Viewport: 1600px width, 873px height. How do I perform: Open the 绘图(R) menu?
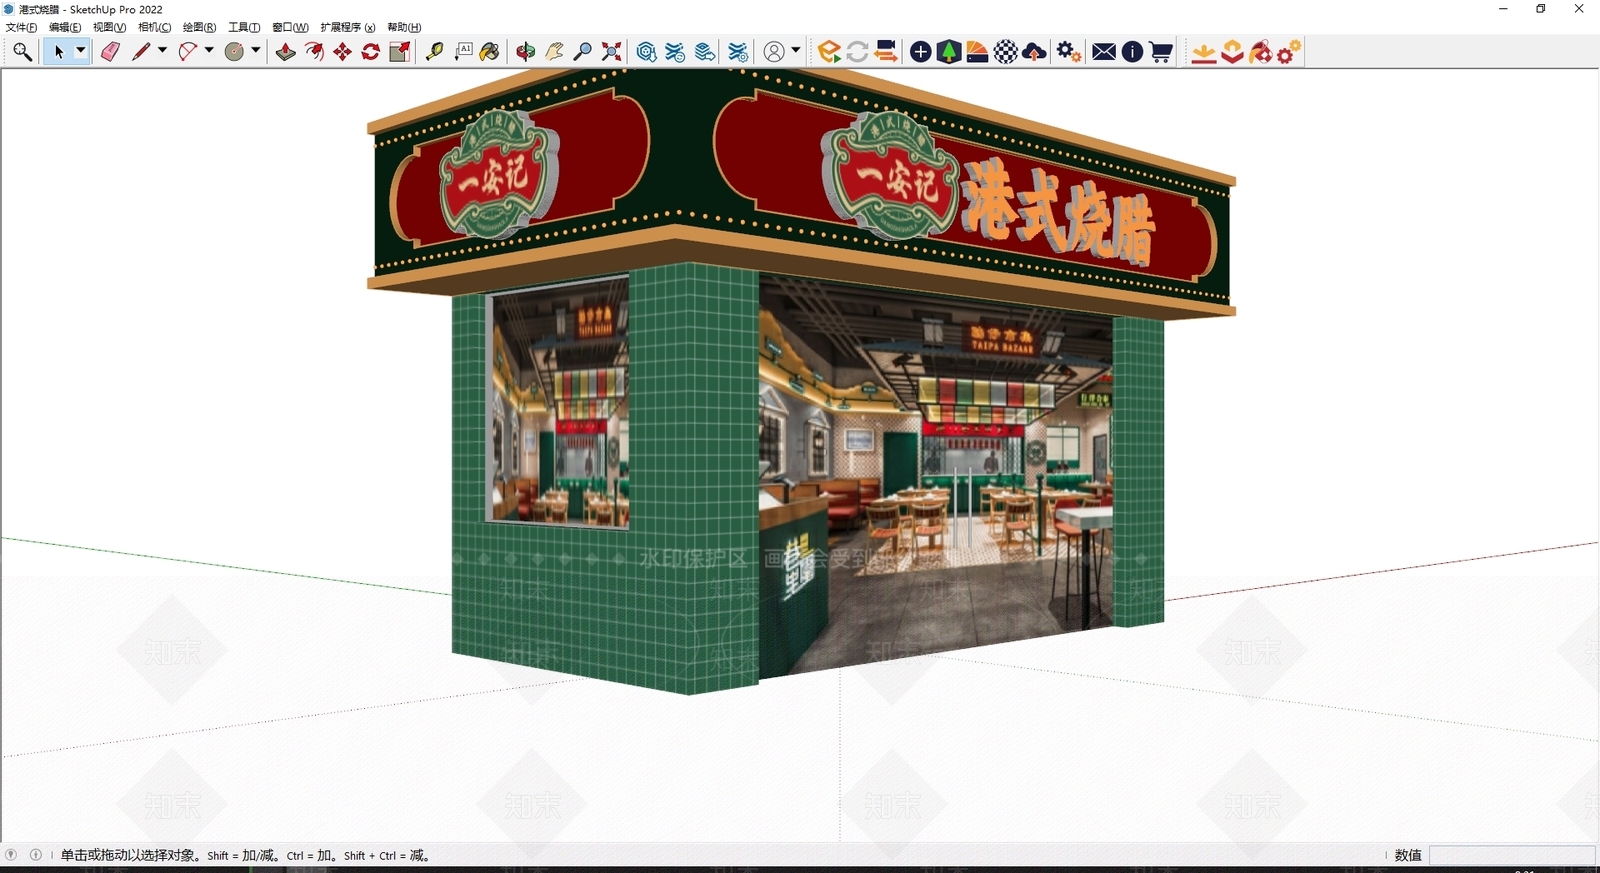[x=199, y=27]
